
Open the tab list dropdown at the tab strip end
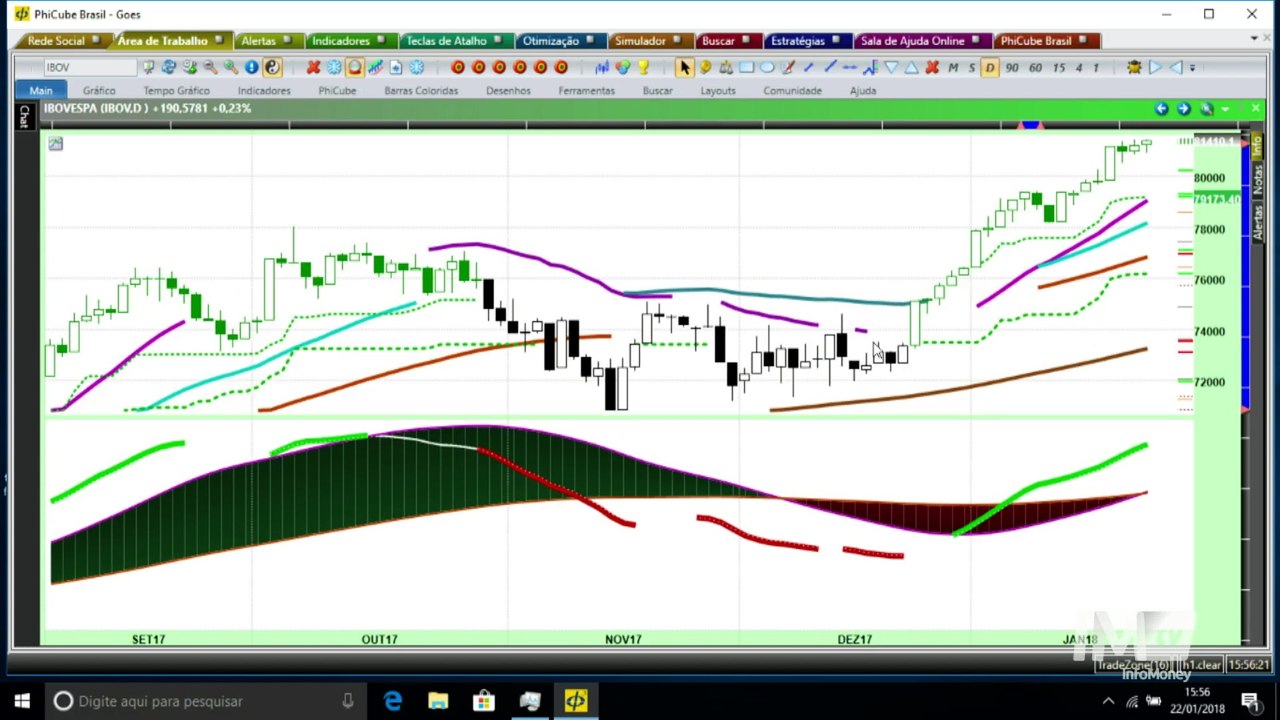(1254, 38)
